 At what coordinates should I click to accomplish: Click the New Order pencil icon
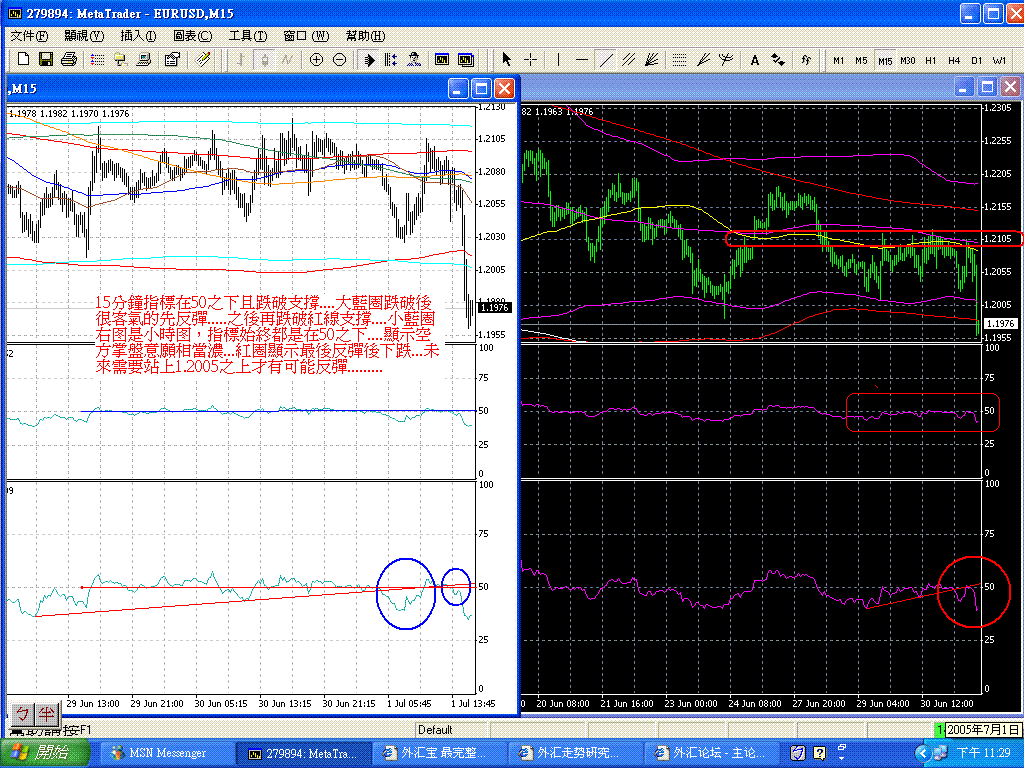203,59
